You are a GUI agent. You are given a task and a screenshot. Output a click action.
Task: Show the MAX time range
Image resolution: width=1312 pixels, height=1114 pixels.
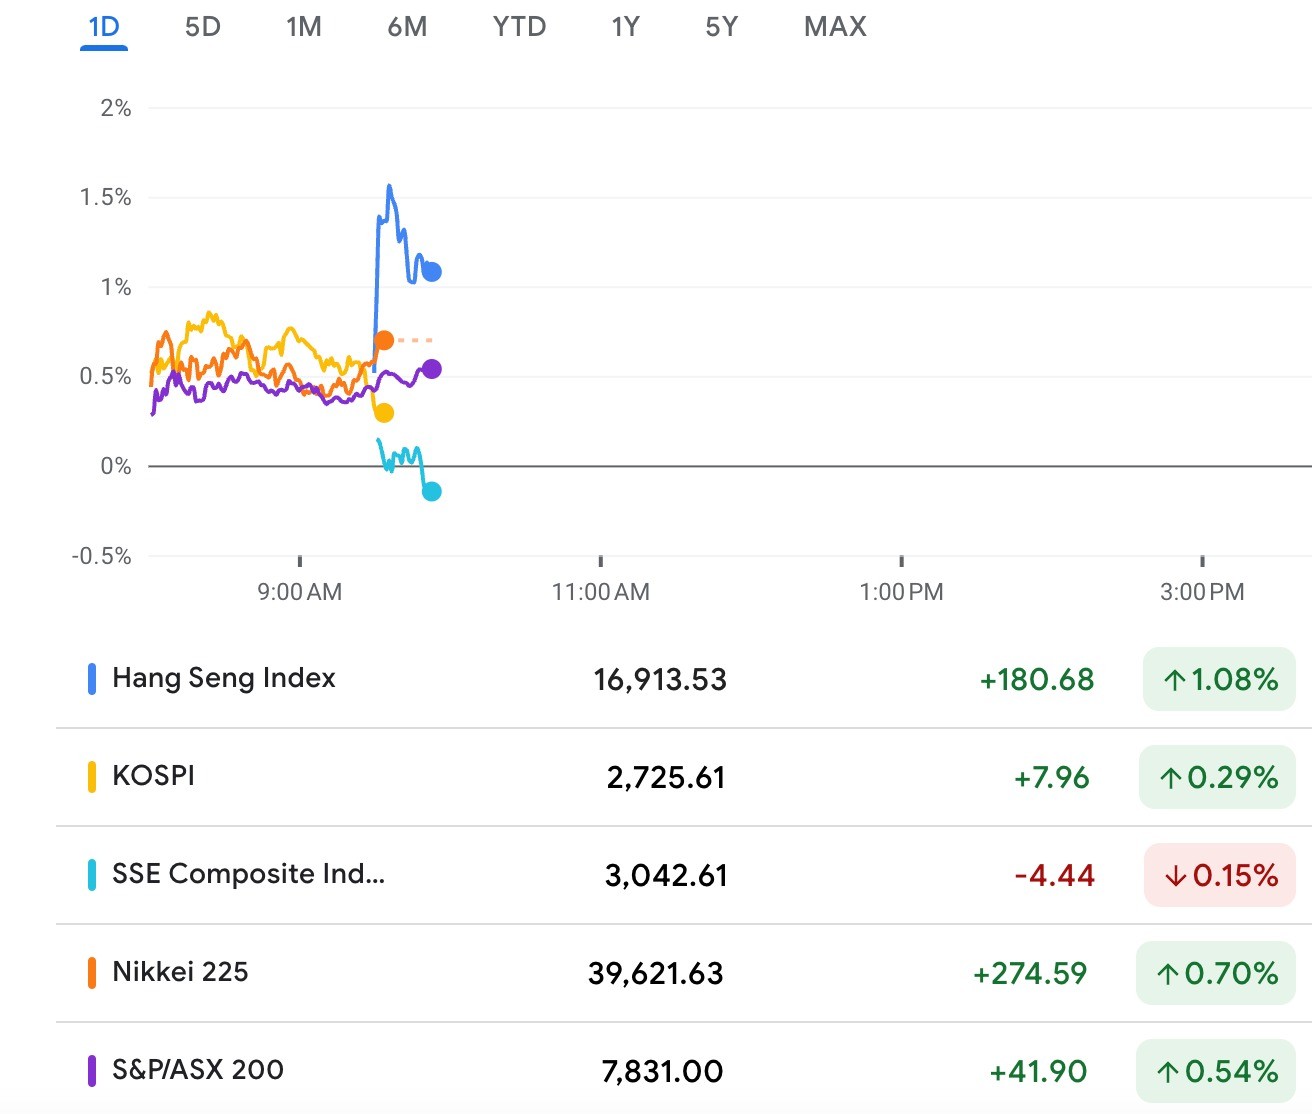835,27
